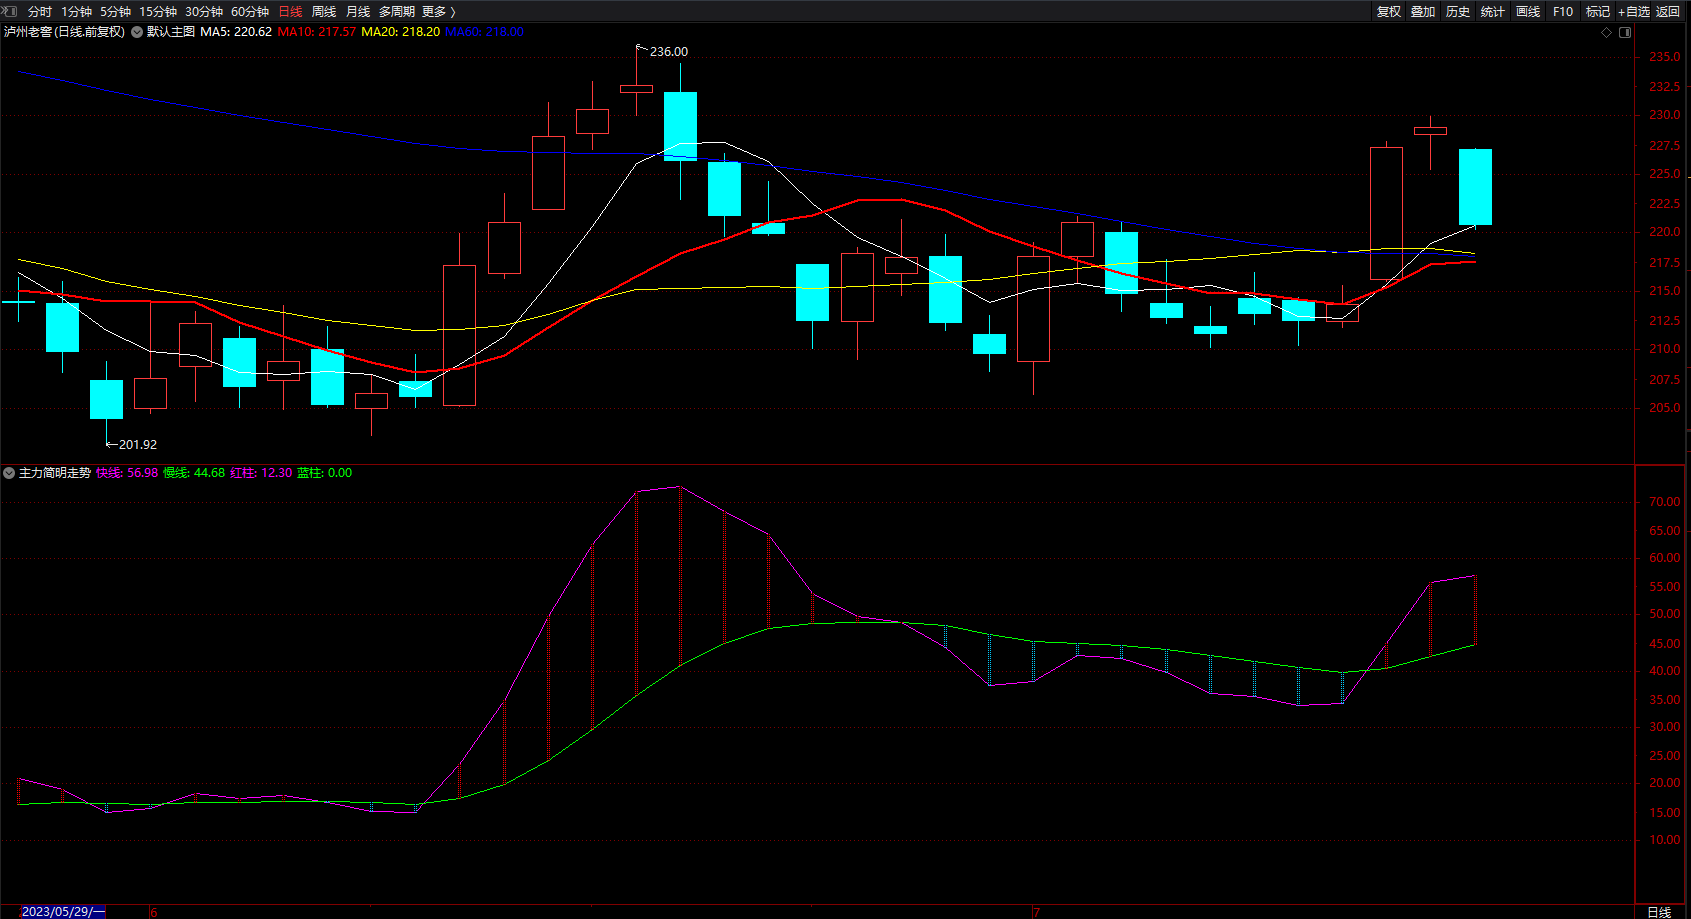The width and height of the screenshot is (1691, 919).
Task: Open dropdown arrow beside 默认主图
Action: [x=137, y=32]
